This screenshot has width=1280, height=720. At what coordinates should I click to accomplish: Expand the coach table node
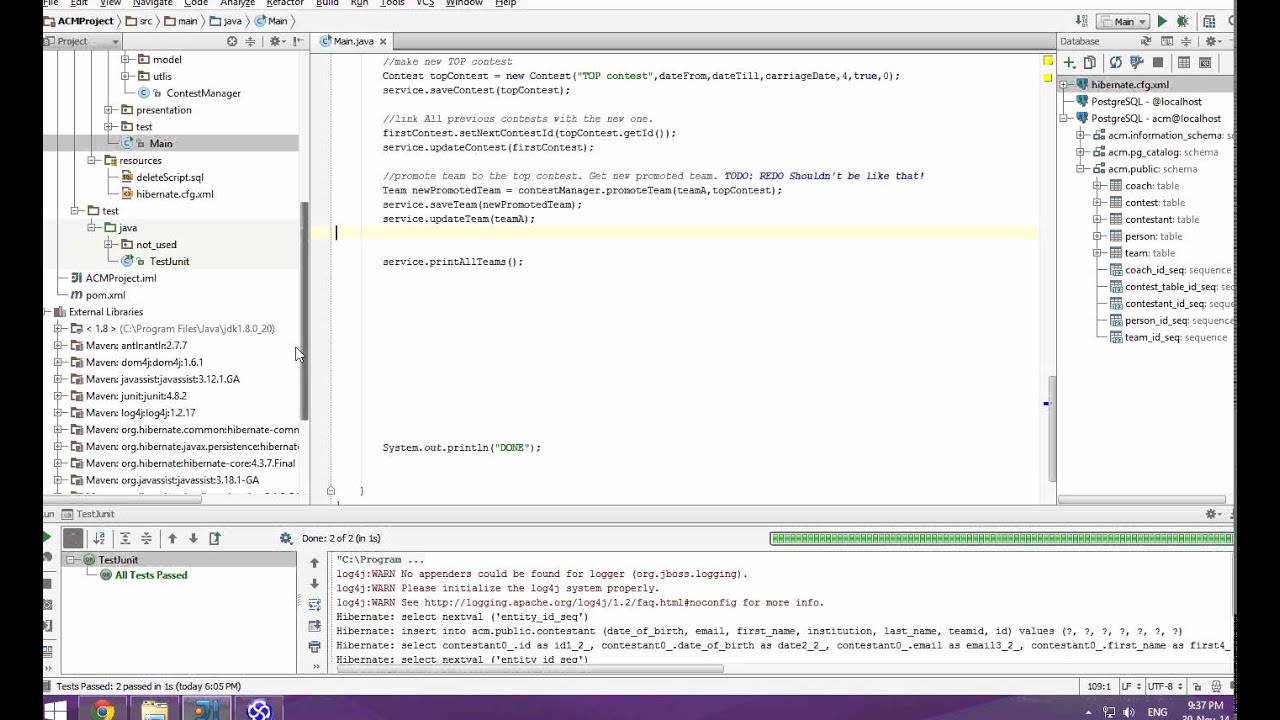coord(1097,186)
